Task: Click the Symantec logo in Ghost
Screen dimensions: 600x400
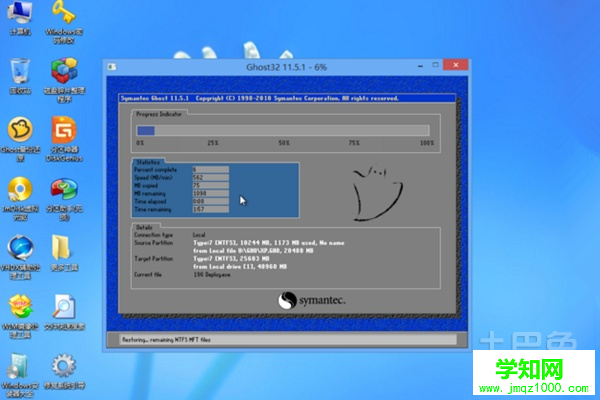Action: point(311,300)
